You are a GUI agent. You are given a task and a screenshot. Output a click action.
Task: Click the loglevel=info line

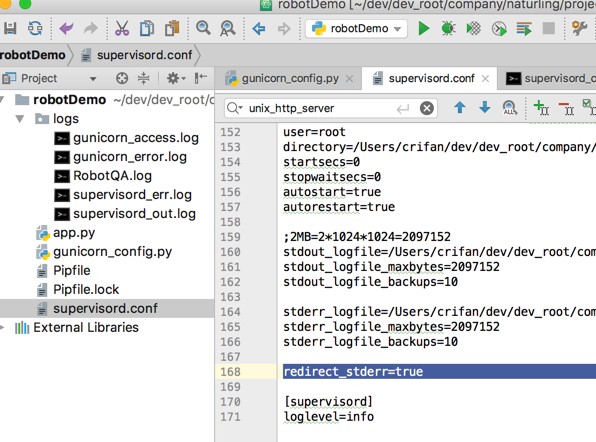pyautogui.click(x=329, y=417)
